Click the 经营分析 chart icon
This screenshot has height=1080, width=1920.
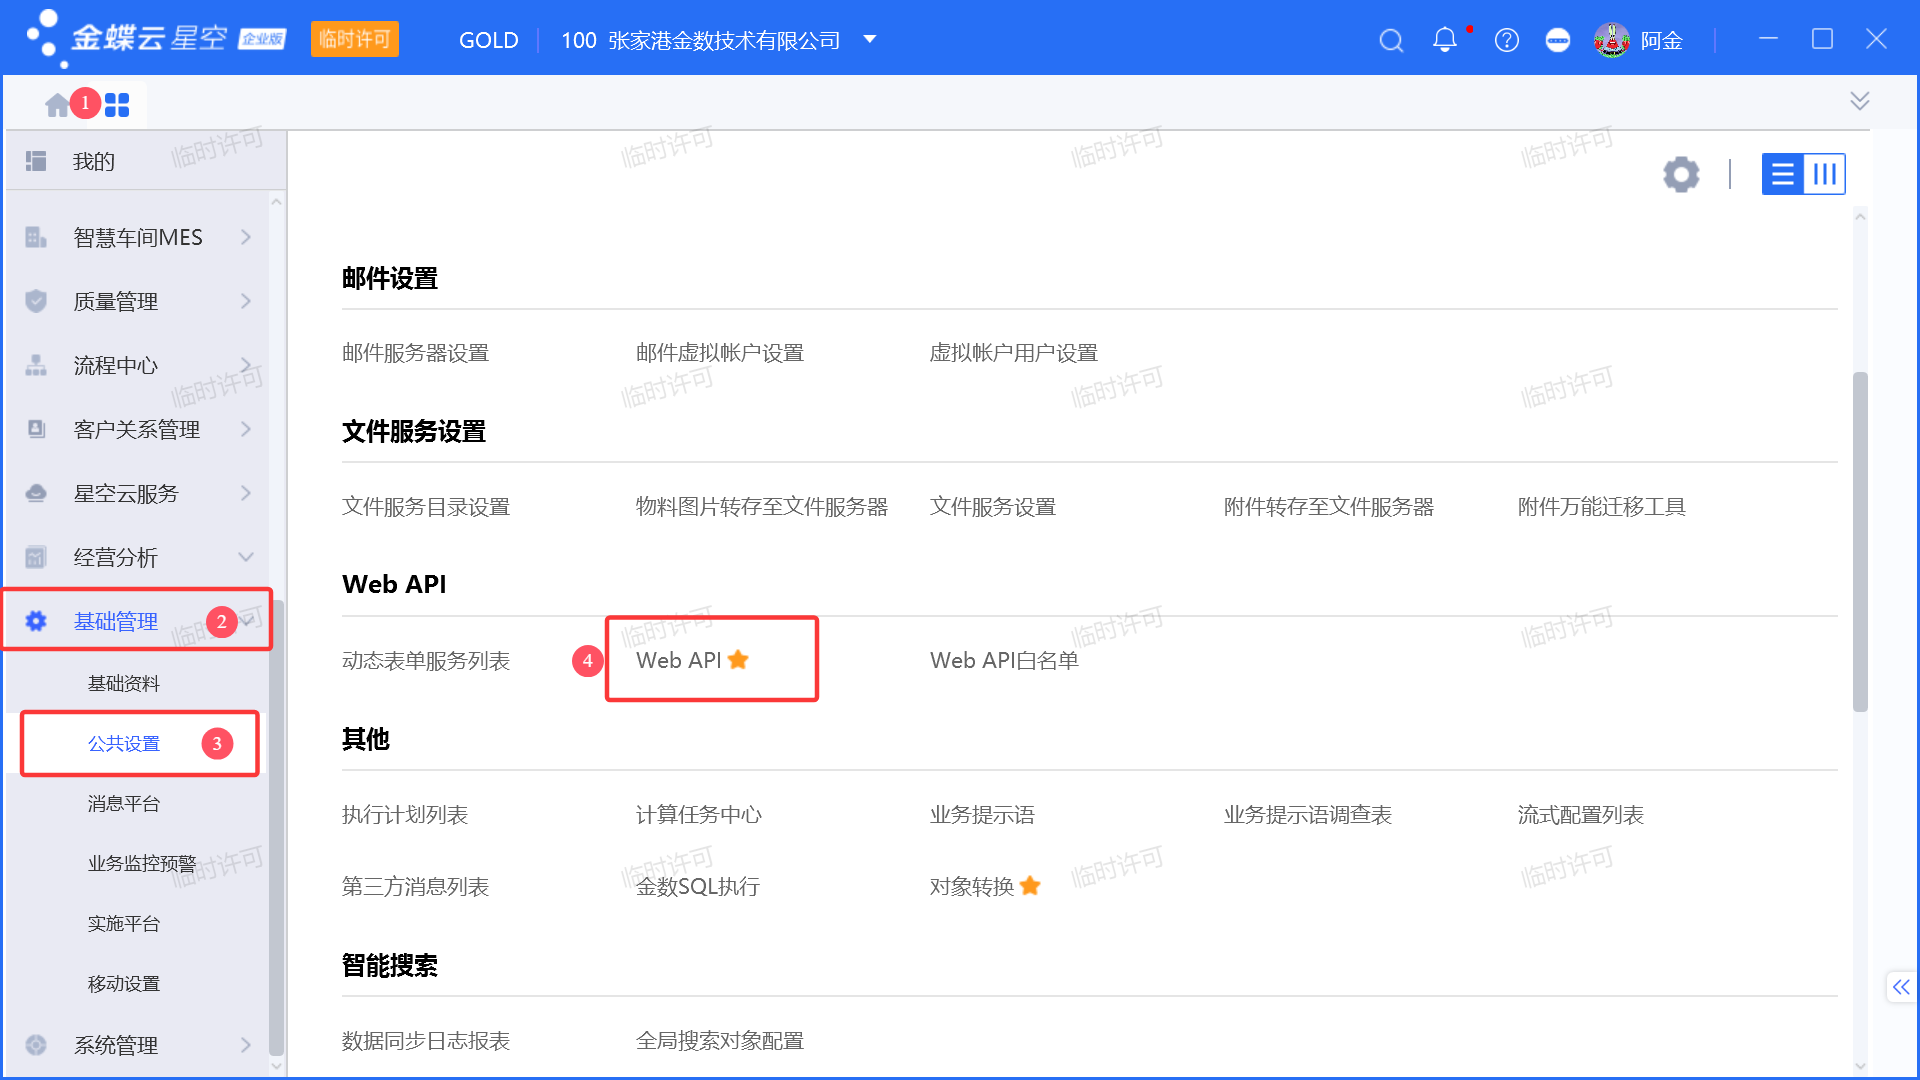click(x=36, y=557)
